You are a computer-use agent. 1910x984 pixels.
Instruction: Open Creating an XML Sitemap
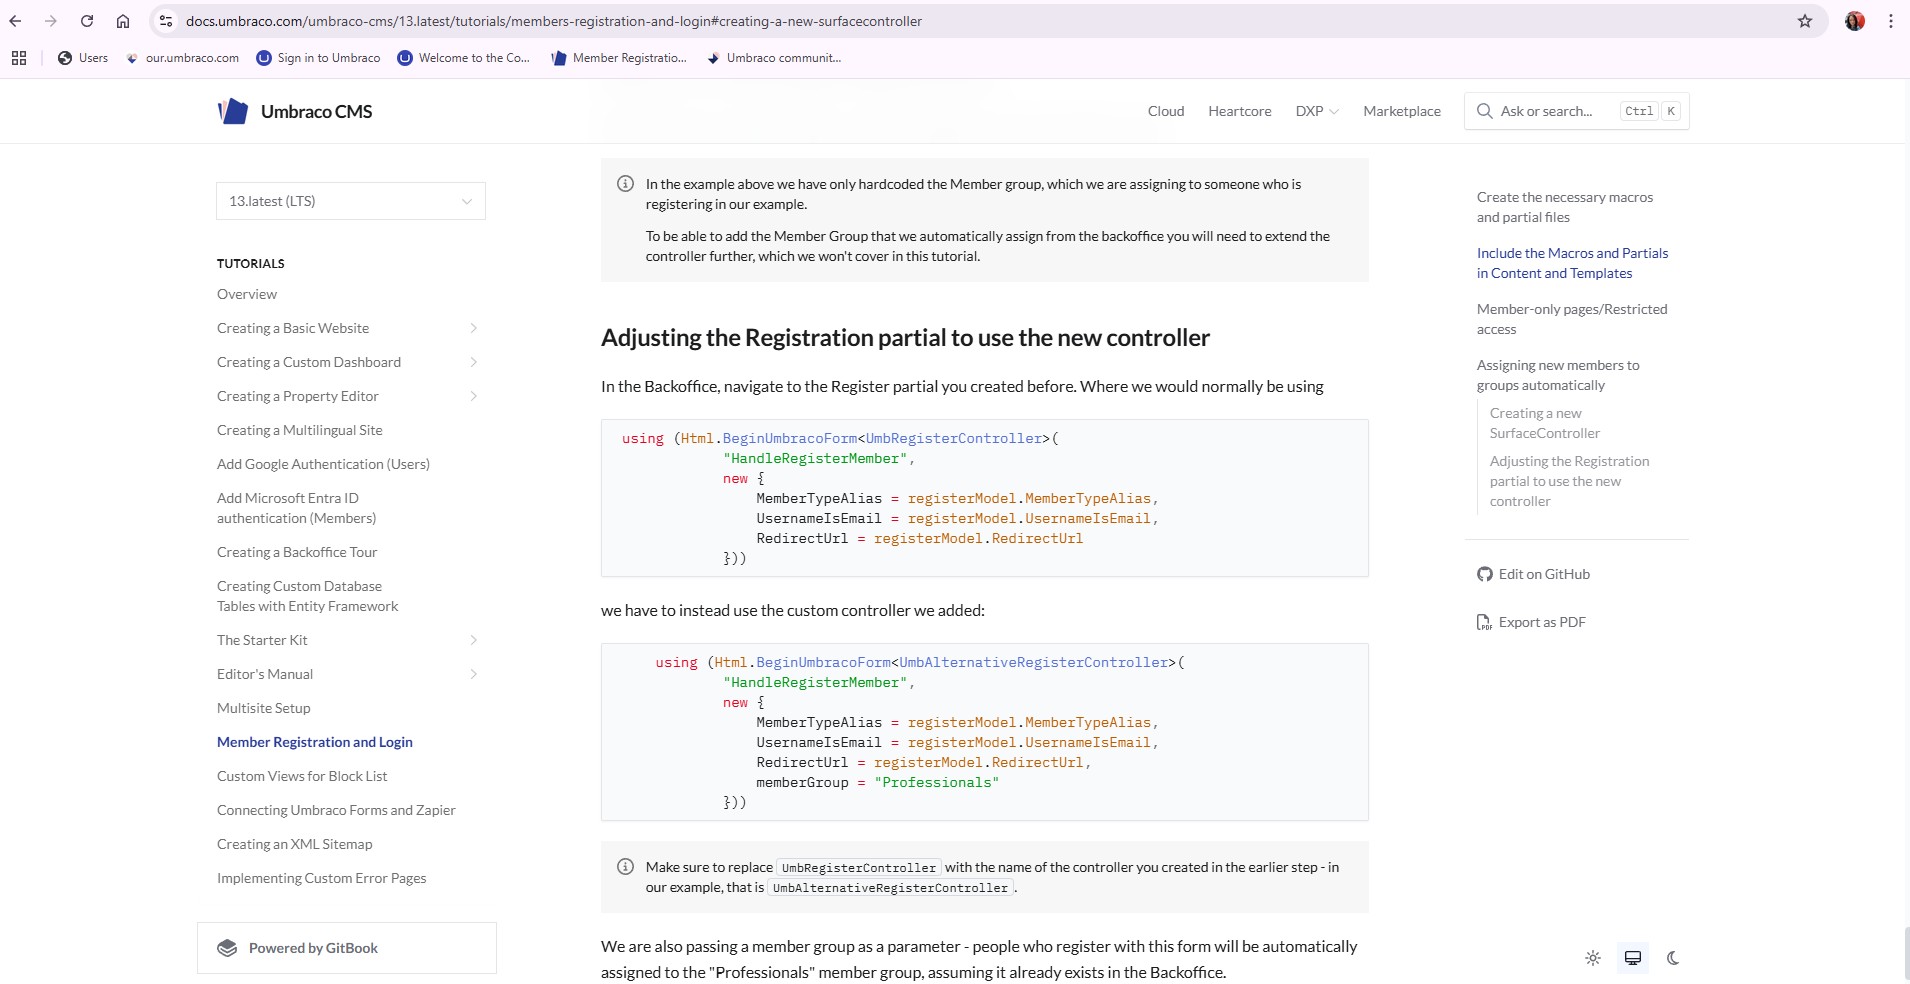295,844
